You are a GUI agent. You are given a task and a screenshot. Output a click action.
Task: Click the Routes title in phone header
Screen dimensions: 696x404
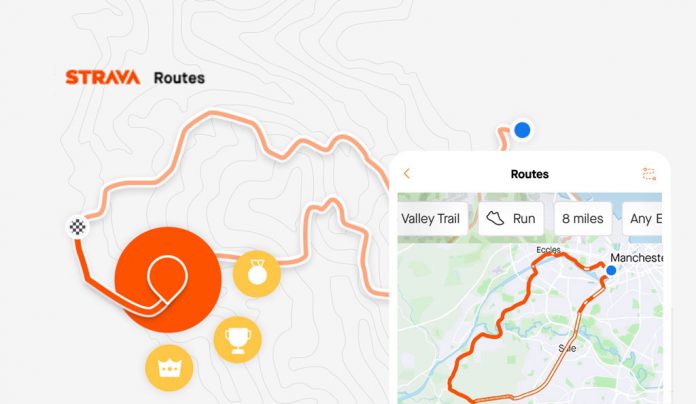[x=530, y=174]
